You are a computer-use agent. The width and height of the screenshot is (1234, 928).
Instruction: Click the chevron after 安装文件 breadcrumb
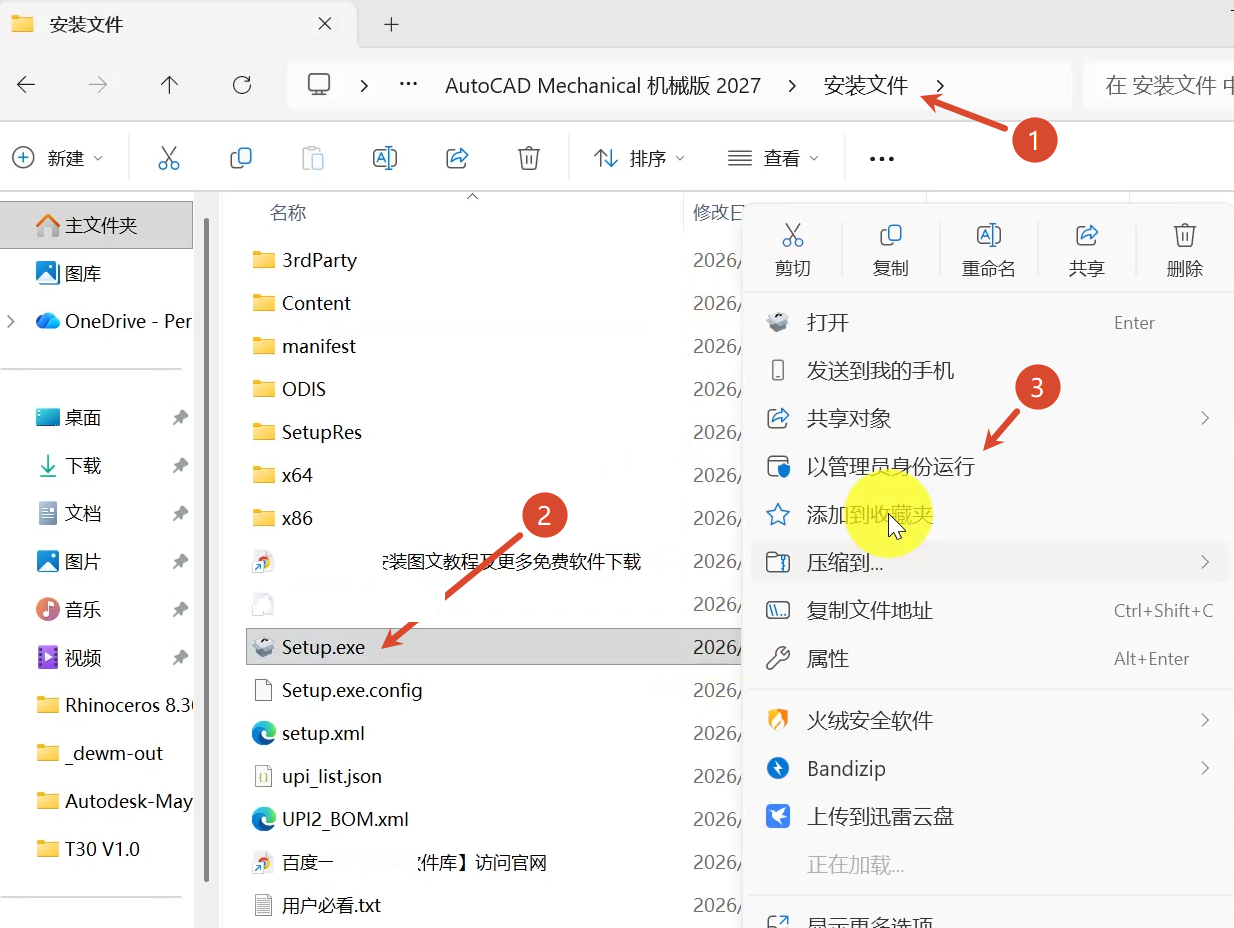point(940,86)
